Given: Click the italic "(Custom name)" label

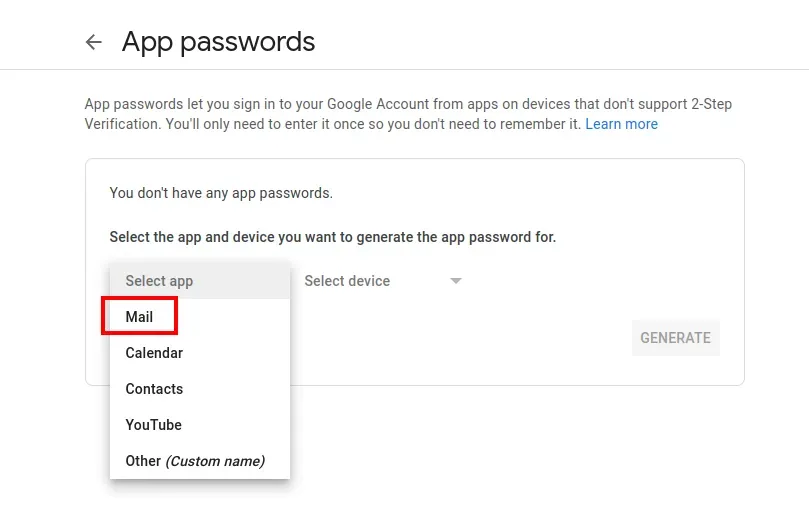Looking at the screenshot, I should pyautogui.click(x=215, y=461).
